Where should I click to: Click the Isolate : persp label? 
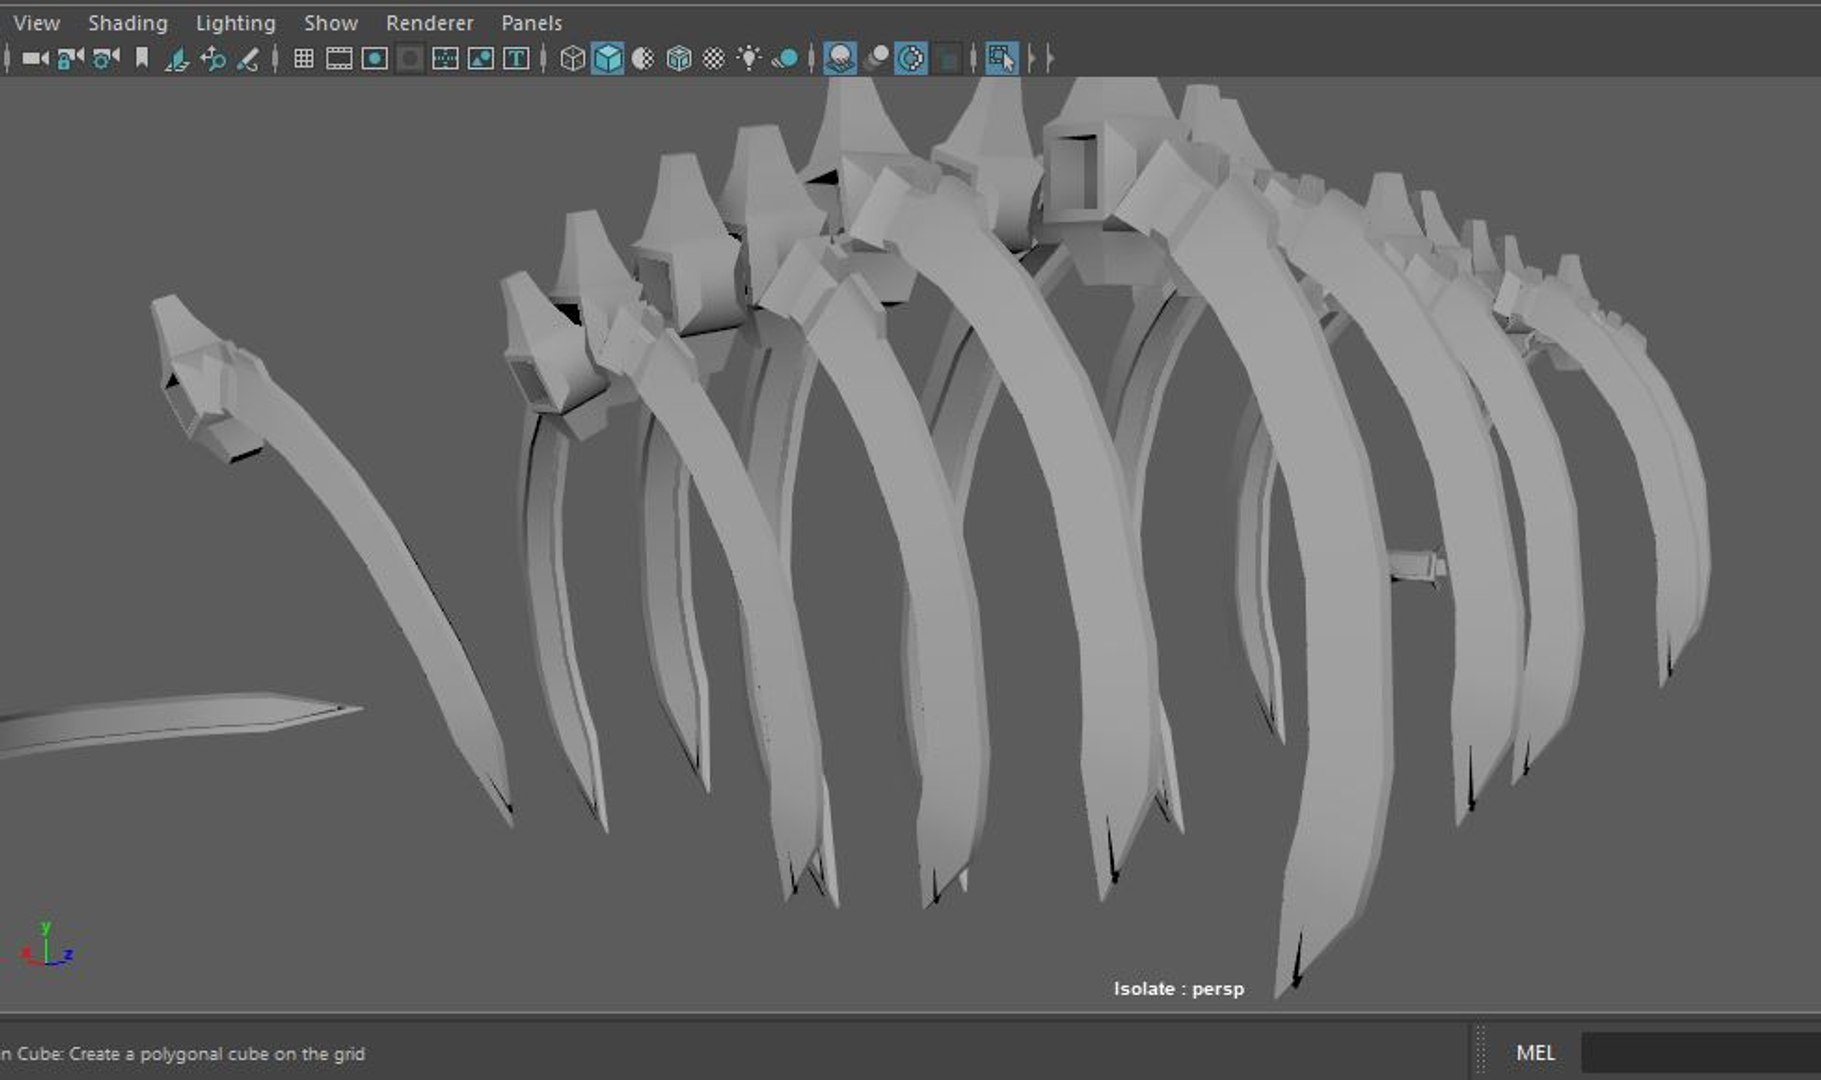point(1179,989)
